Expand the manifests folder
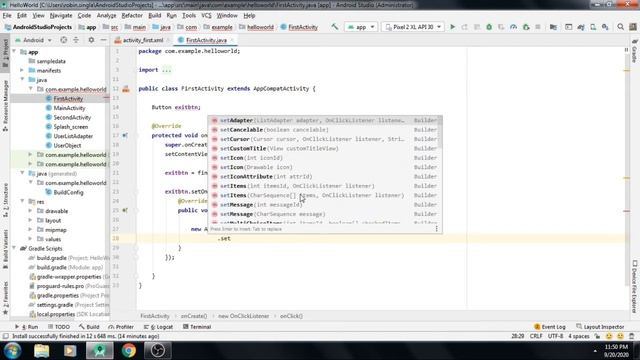Viewport: 640px width, 360px height. (x=22, y=70)
